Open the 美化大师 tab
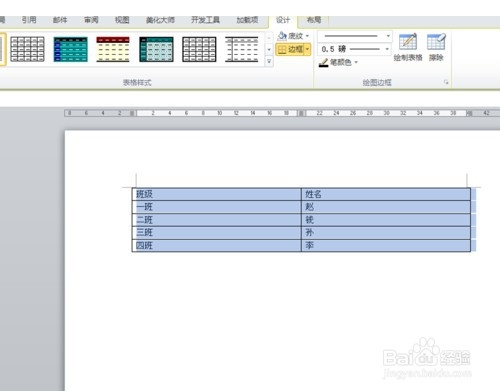The width and height of the screenshot is (500, 391). tap(160, 20)
